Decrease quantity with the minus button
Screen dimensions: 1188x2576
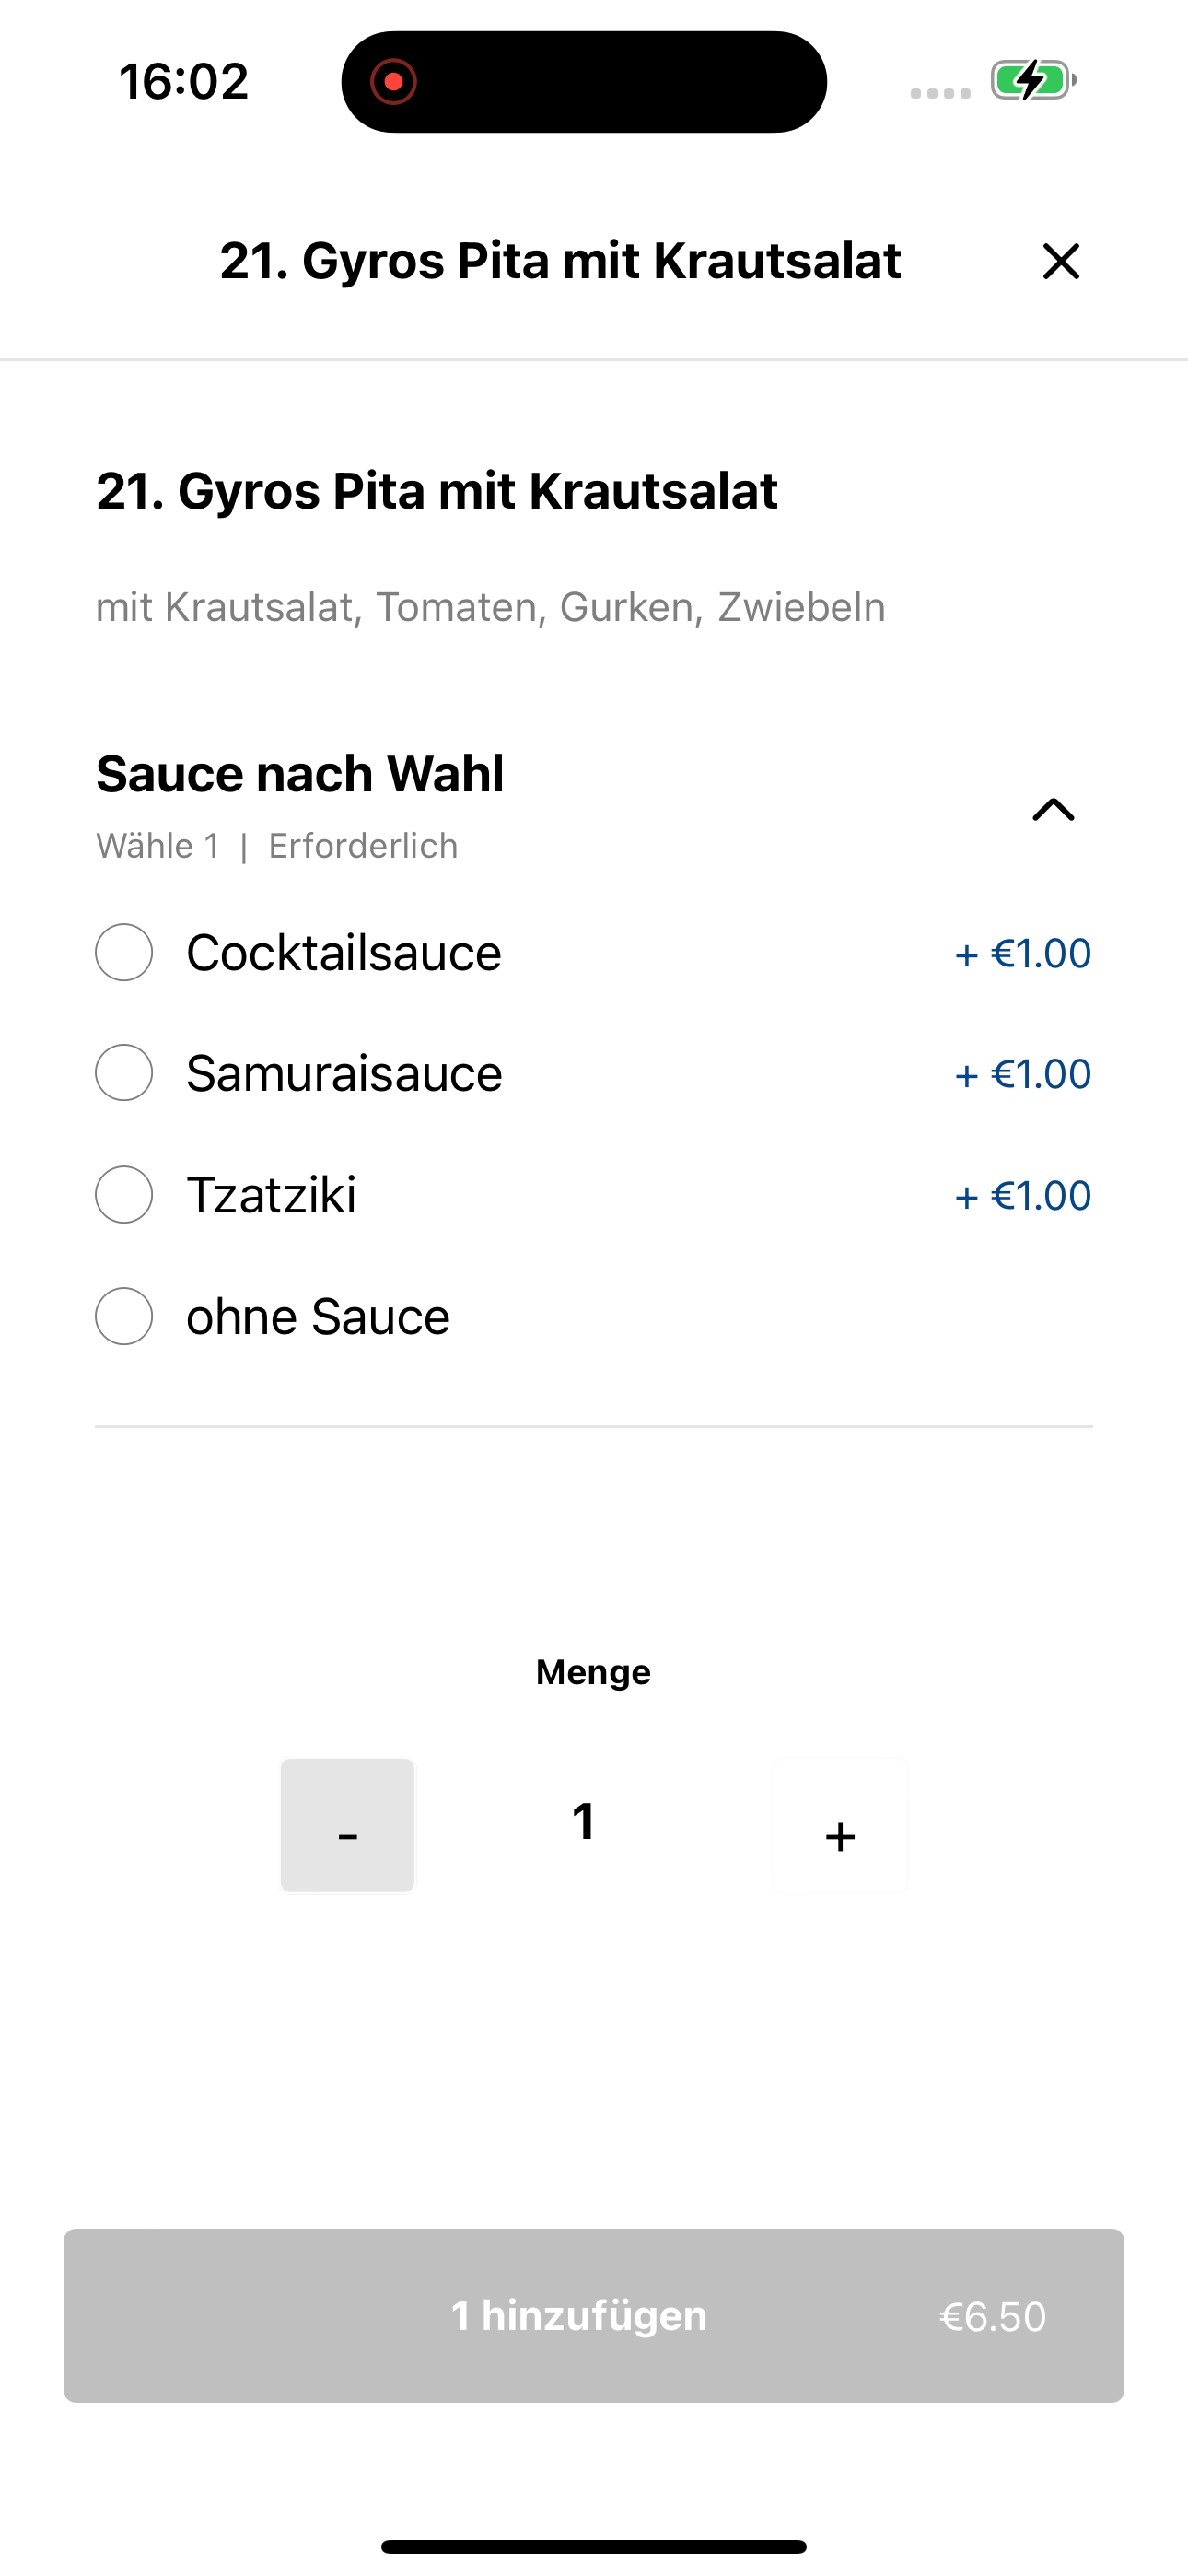tap(347, 1825)
